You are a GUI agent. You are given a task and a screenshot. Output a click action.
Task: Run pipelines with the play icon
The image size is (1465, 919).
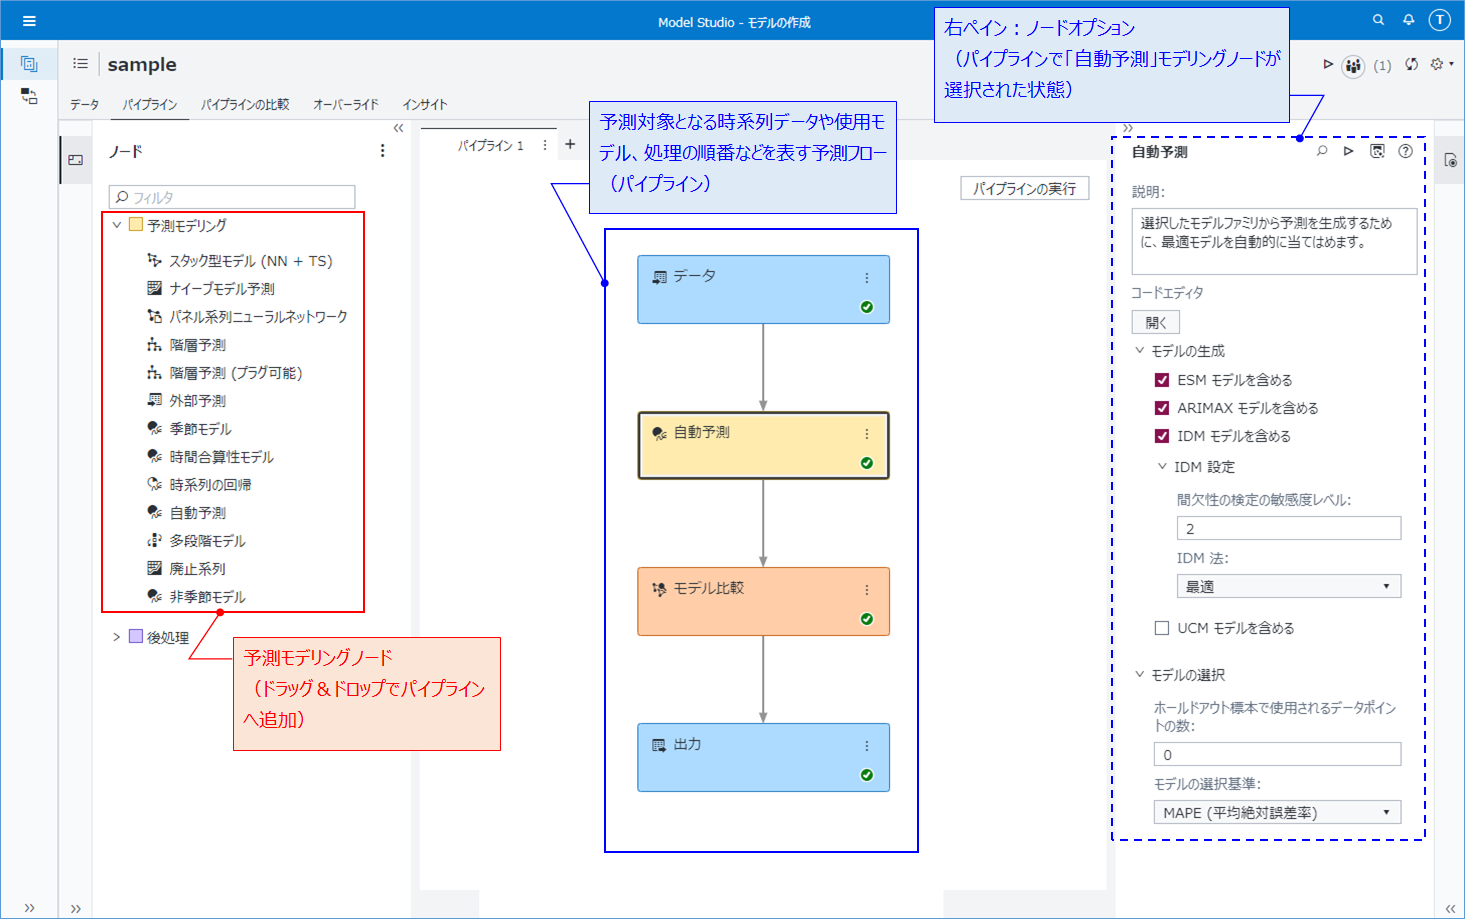[1328, 64]
